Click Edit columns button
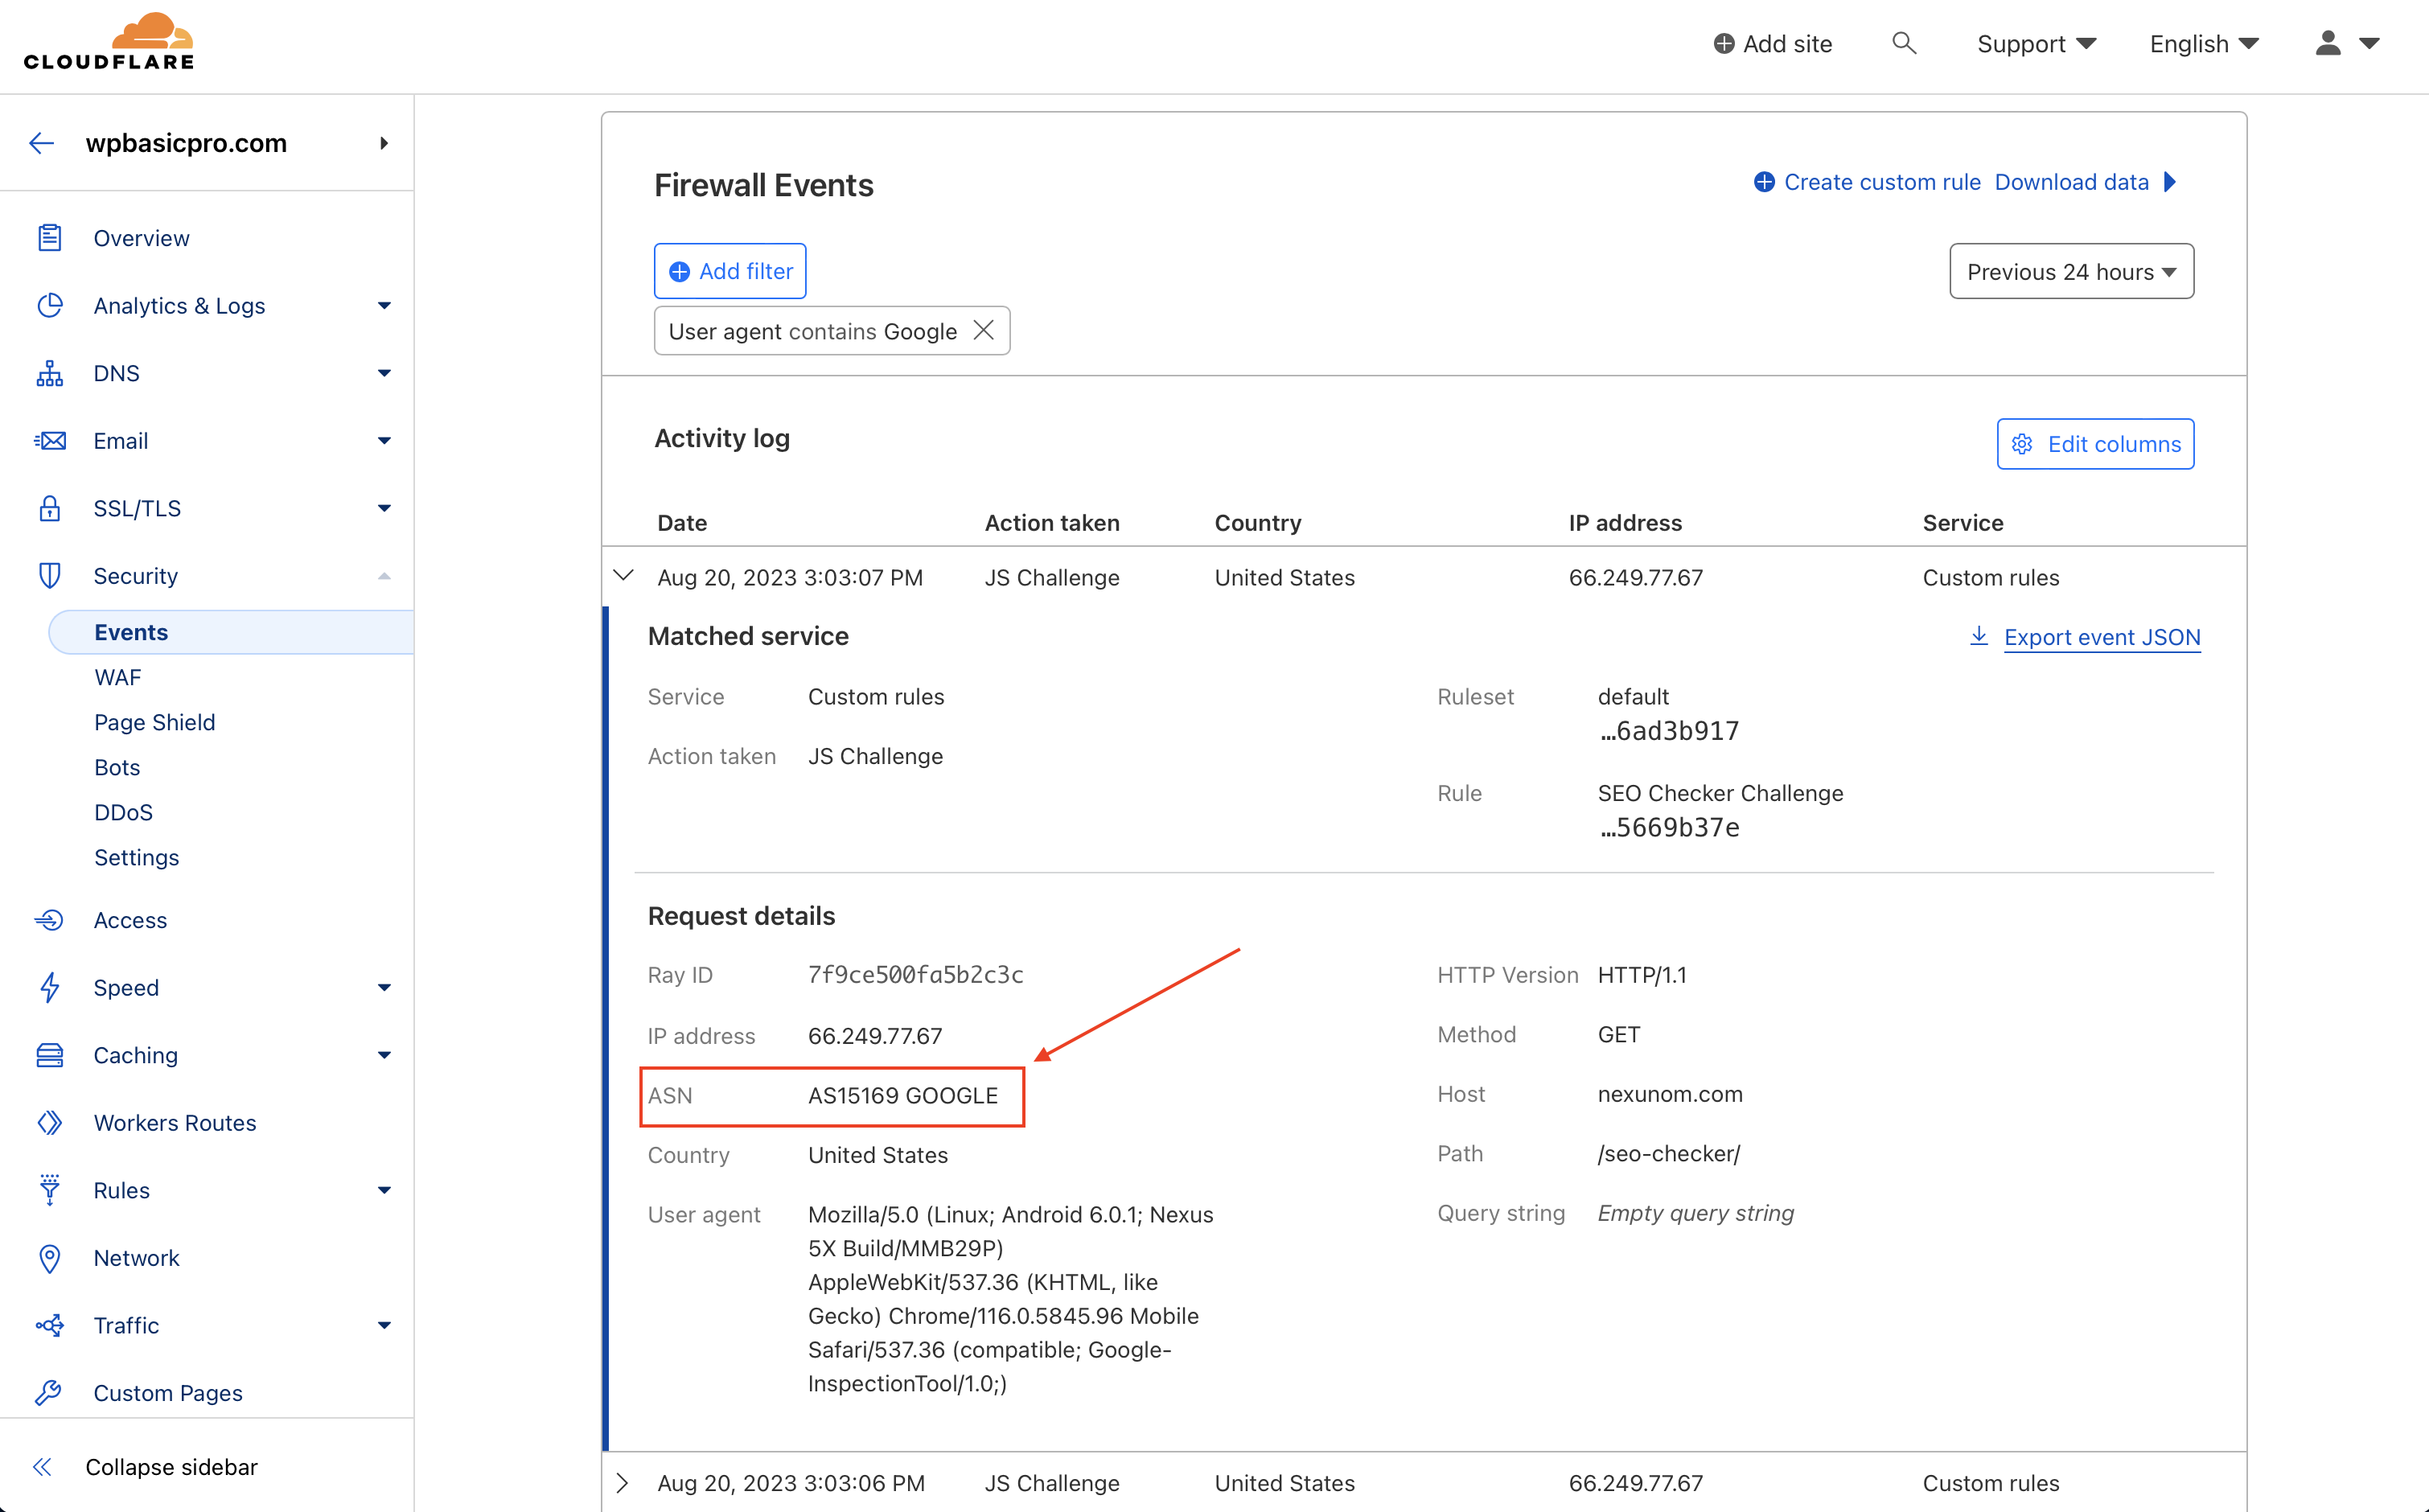 2097,444
